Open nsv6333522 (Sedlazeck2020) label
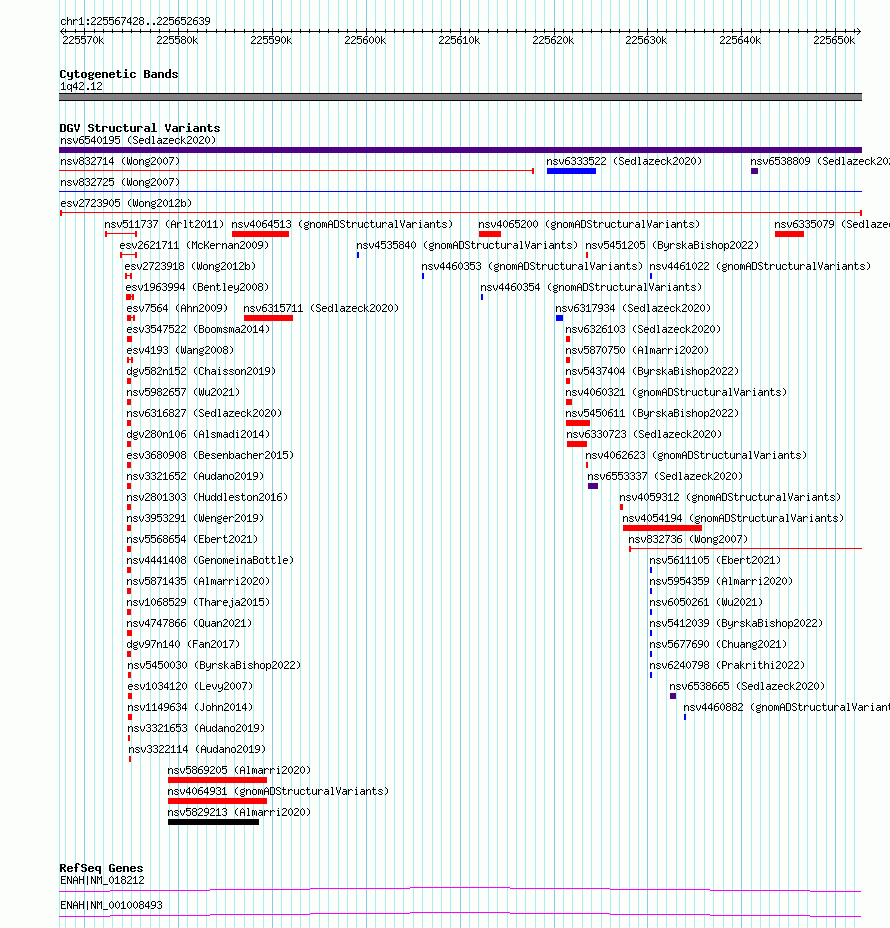Viewport: 890px width, 928px height. point(624,161)
